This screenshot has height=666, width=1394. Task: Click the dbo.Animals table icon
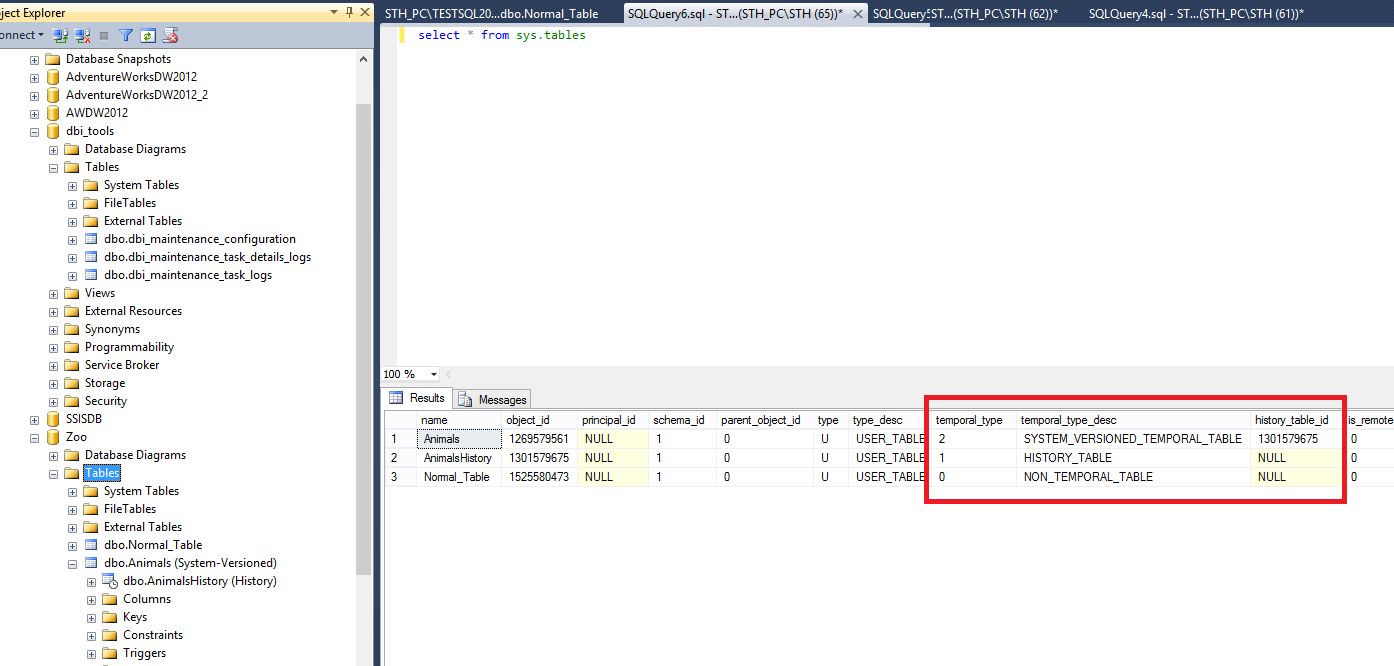[x=91, y=563]
